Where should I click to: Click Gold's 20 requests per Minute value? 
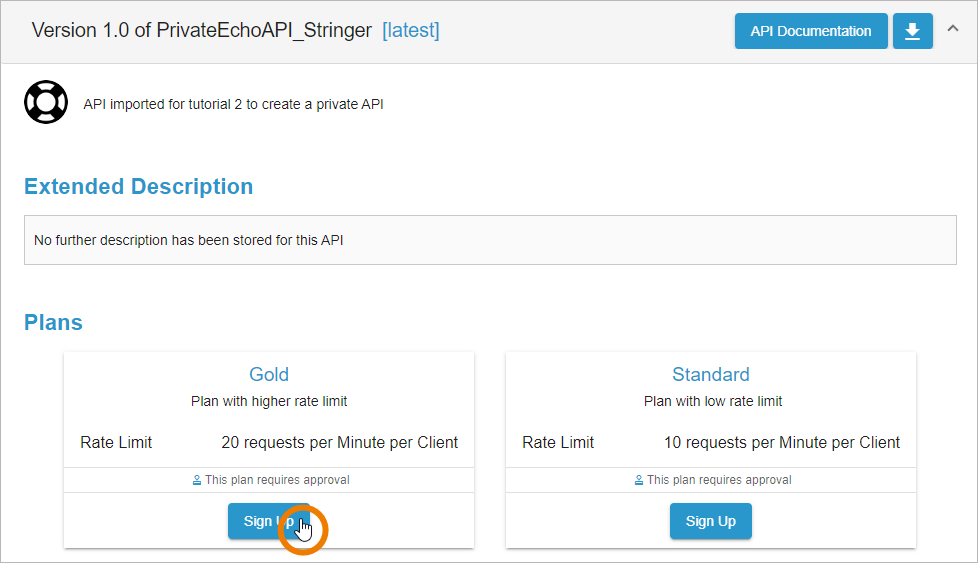click(340, 442)
